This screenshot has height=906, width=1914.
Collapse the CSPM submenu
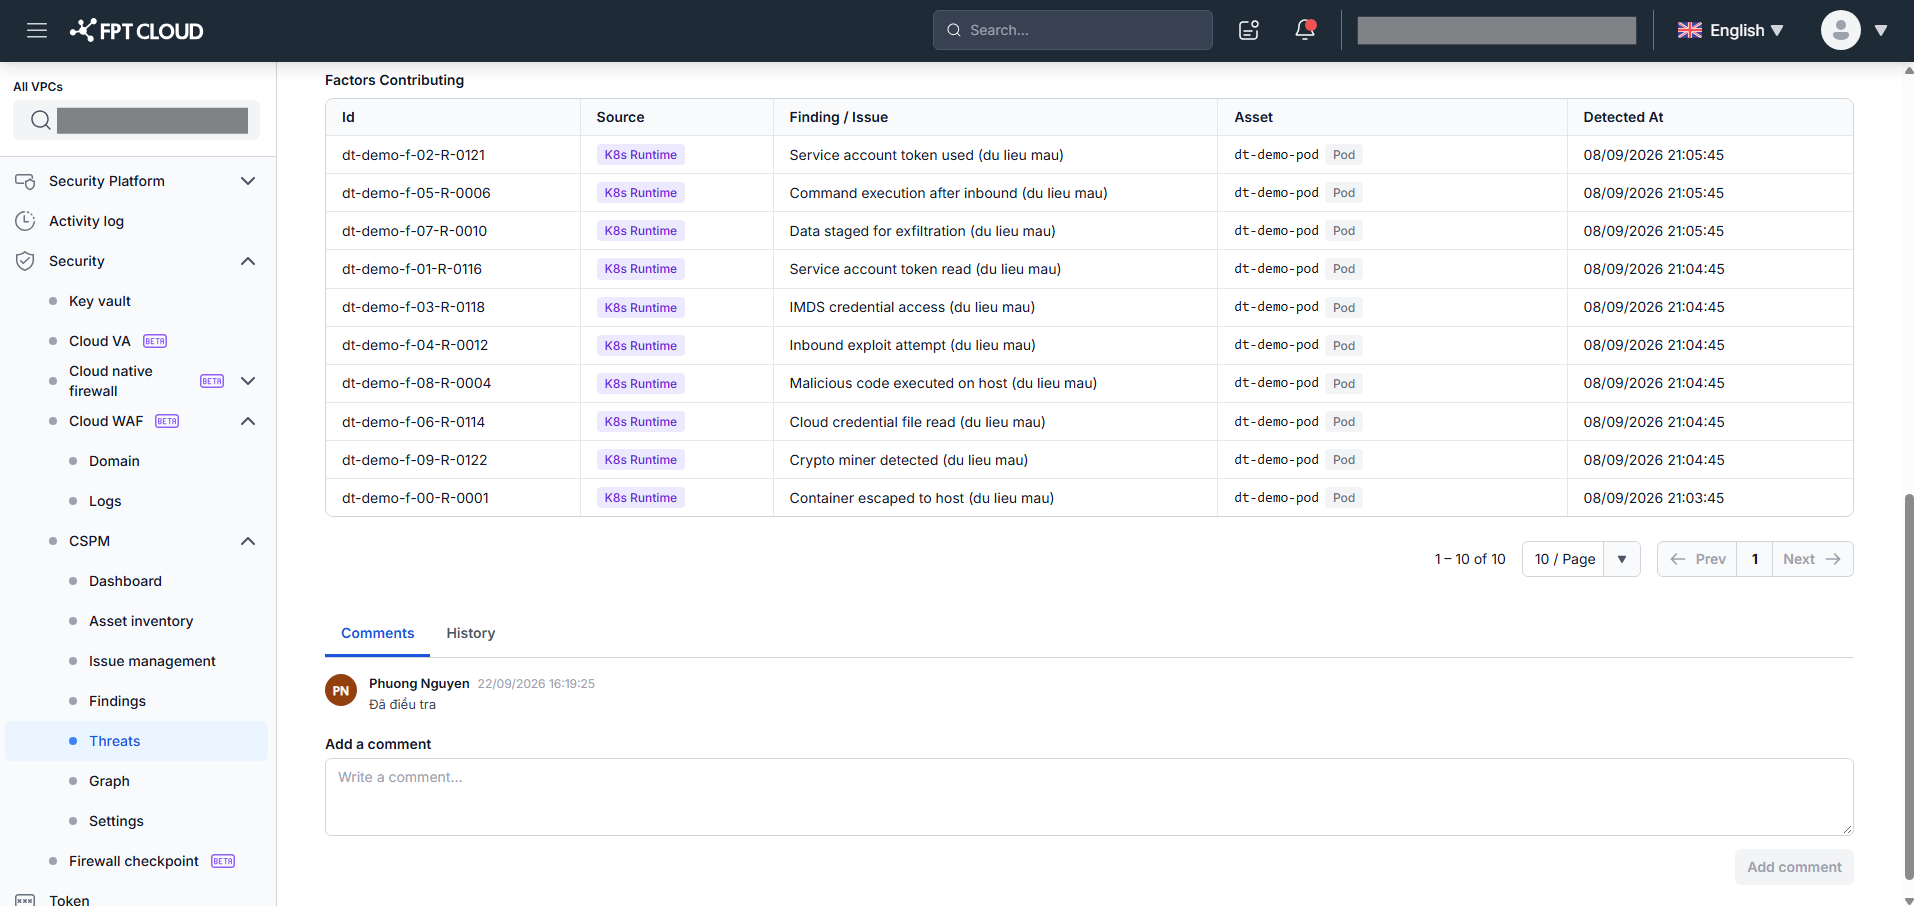248,541
